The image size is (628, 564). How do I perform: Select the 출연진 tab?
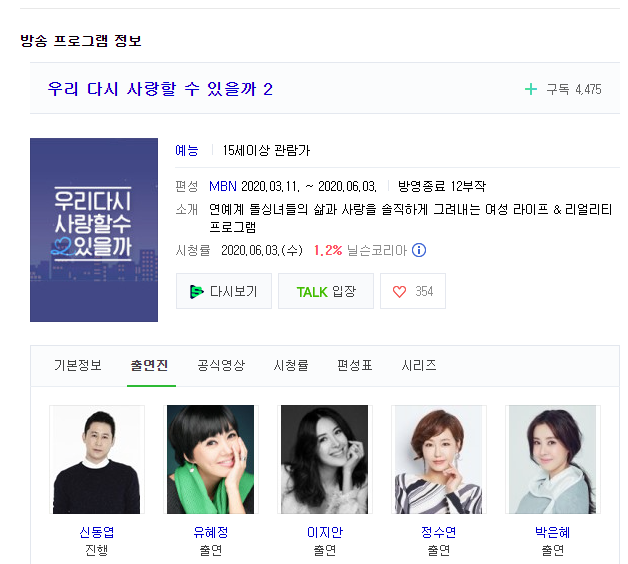click(149, 365)
